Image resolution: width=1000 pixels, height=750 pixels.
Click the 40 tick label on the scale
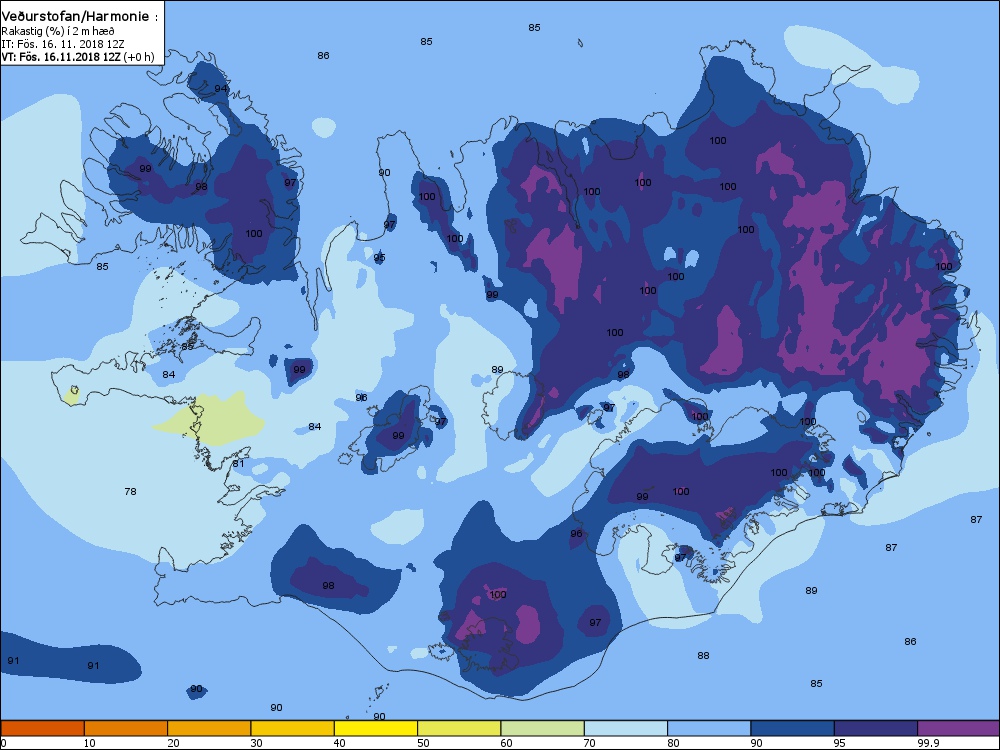pos(340,743)
